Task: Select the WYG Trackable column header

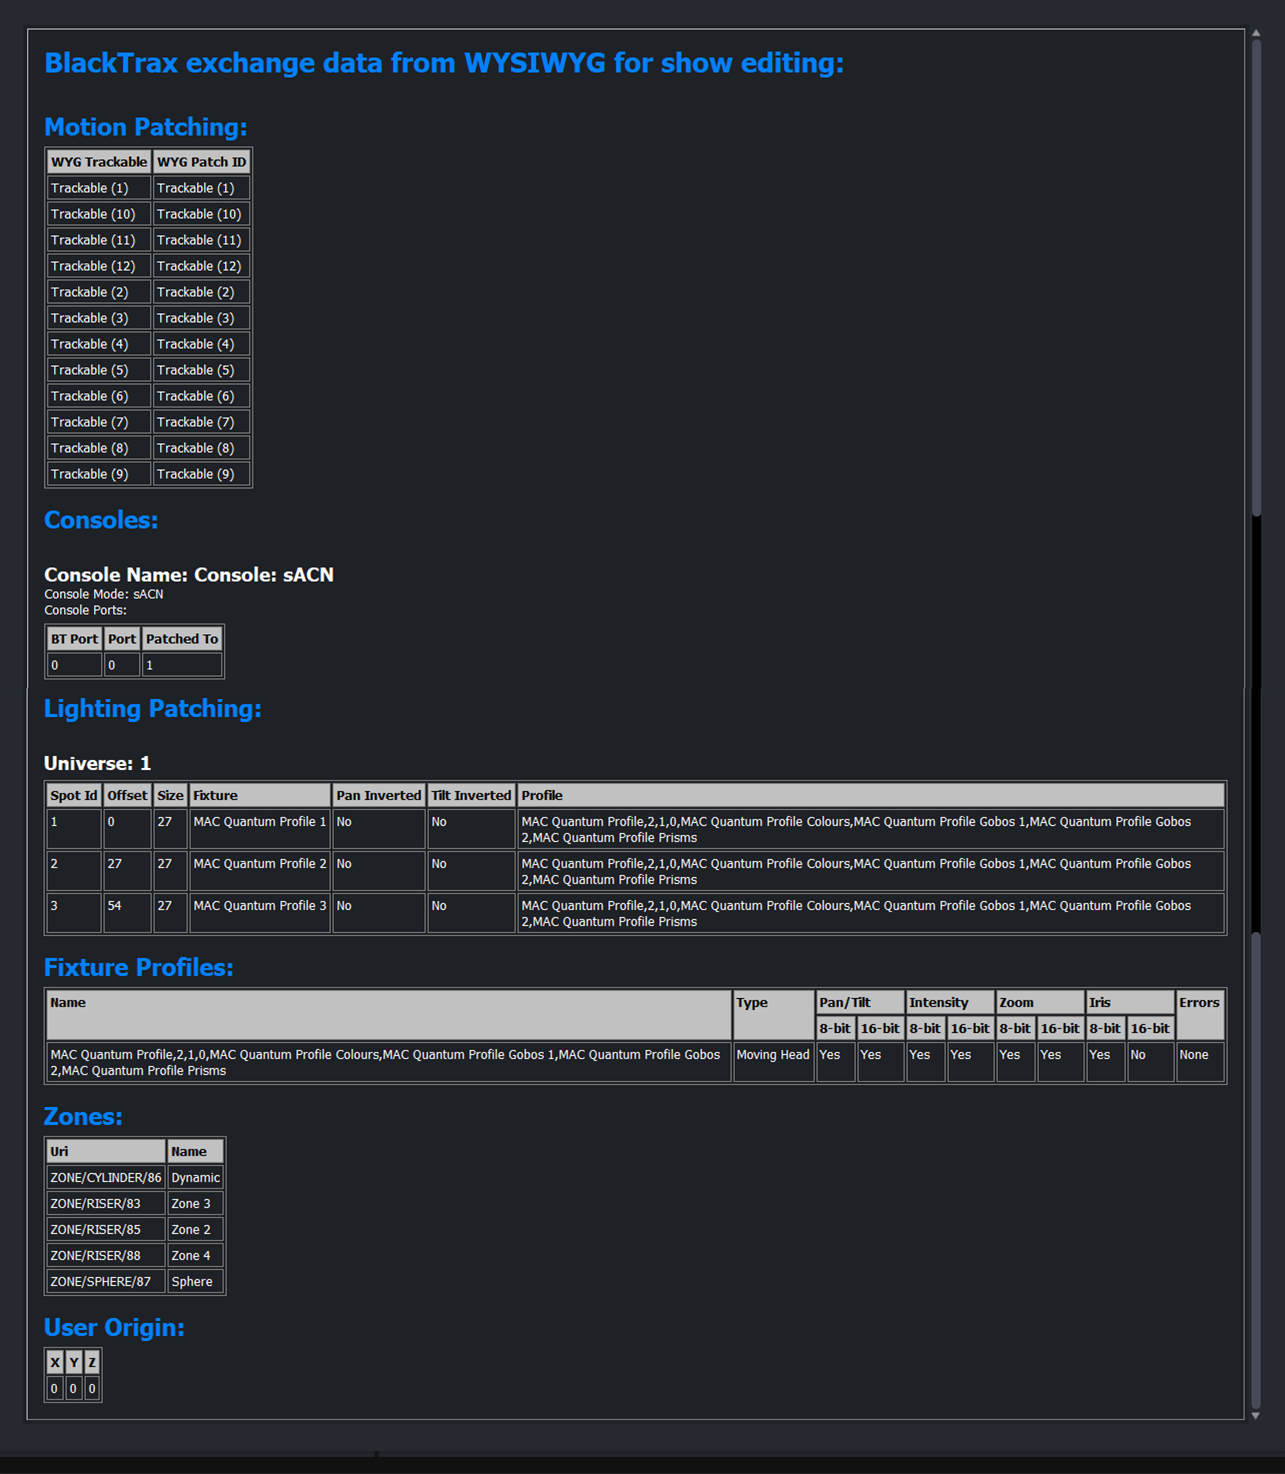Action: coord(99,162)
